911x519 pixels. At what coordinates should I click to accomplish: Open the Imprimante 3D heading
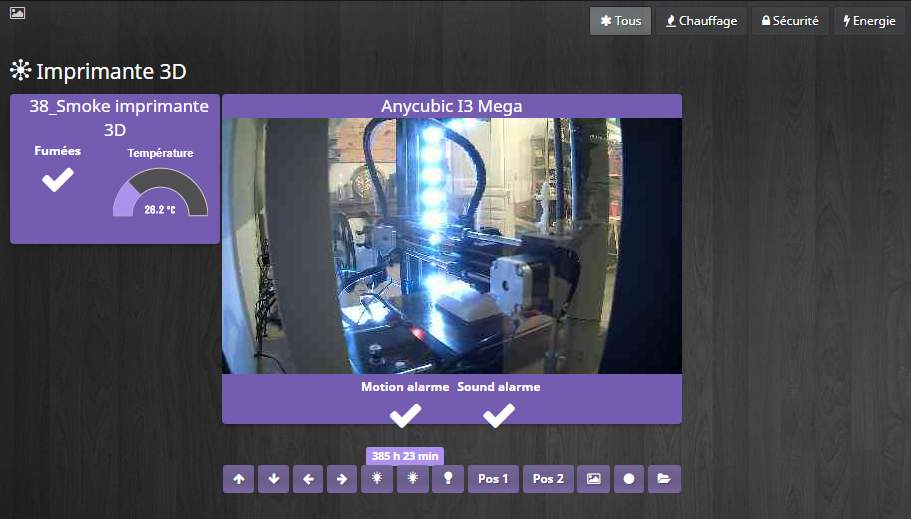coord(111,71)
